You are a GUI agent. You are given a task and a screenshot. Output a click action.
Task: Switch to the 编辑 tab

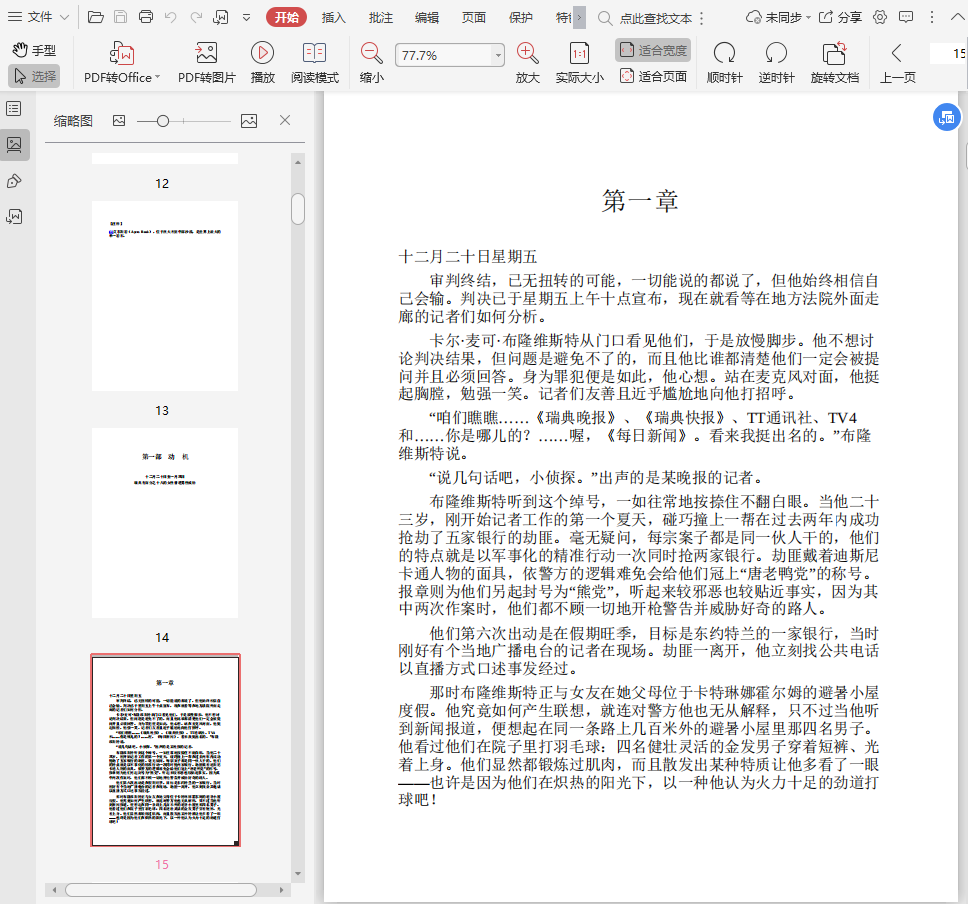pos(427,18)
